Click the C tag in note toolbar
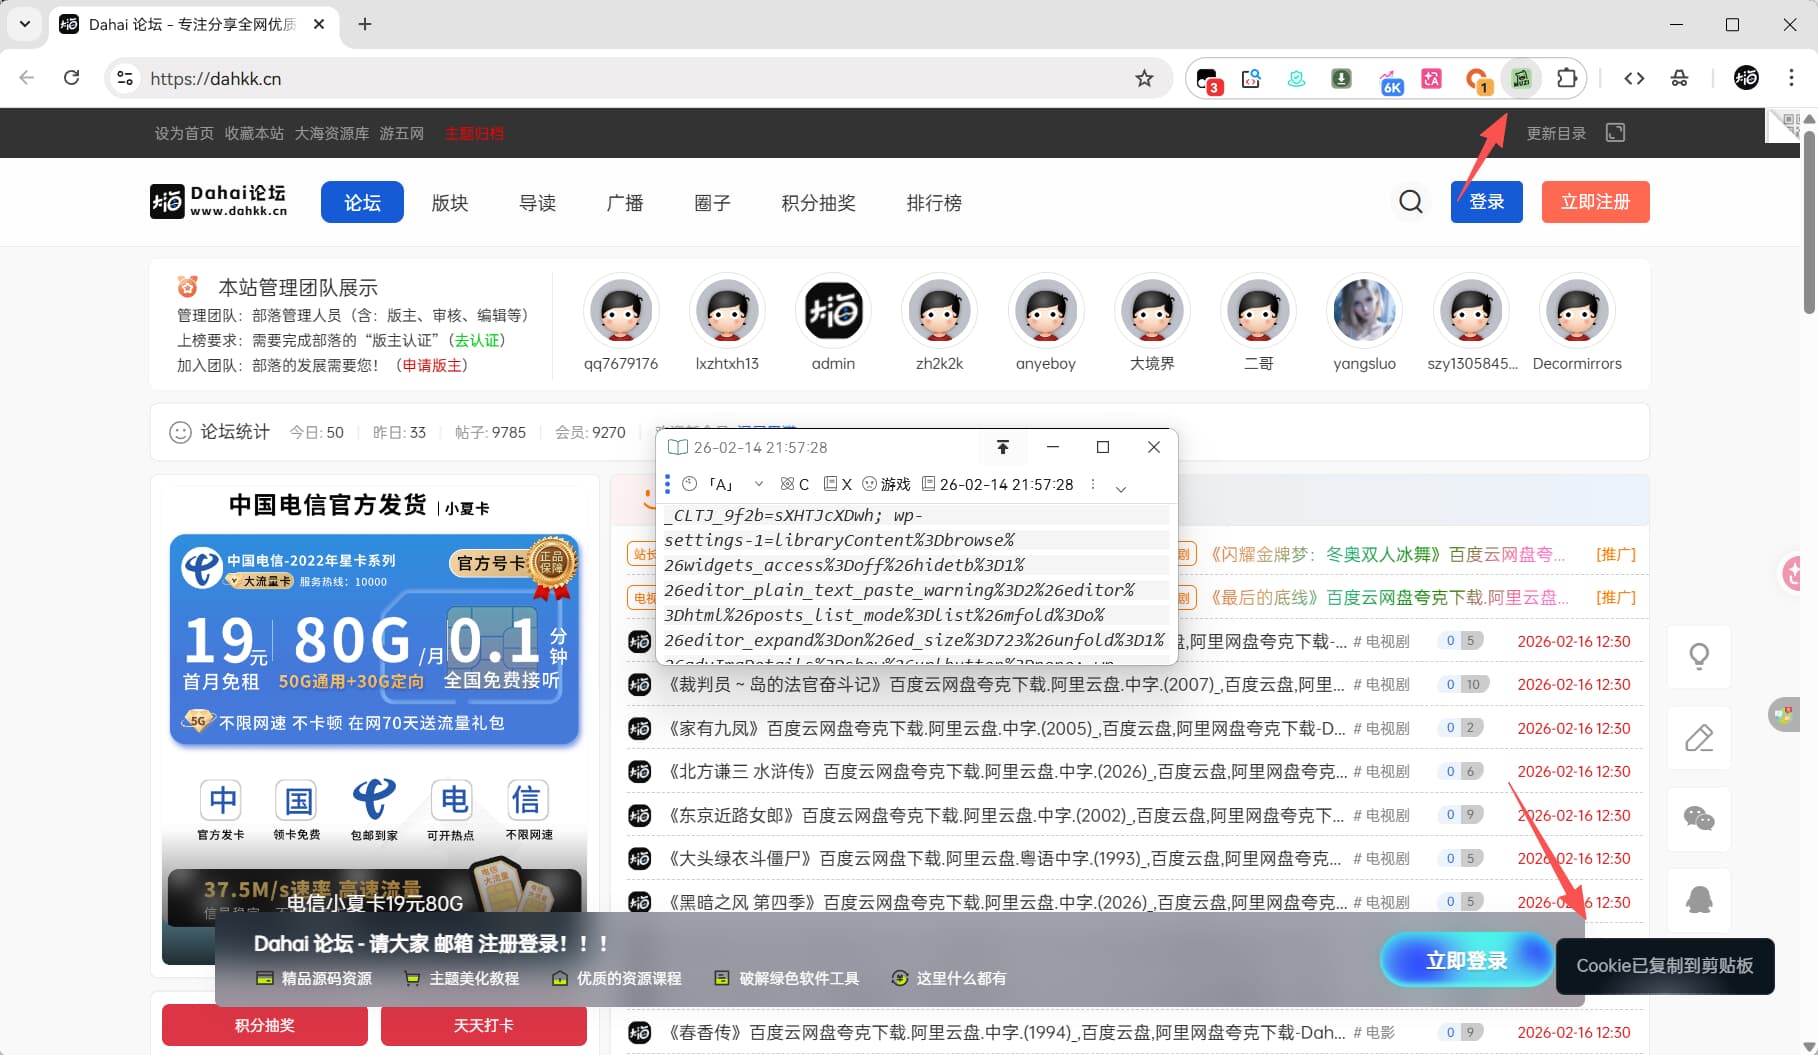Image resolution: width=1818 pixels, height=1055 pixels. coord(795,484)
